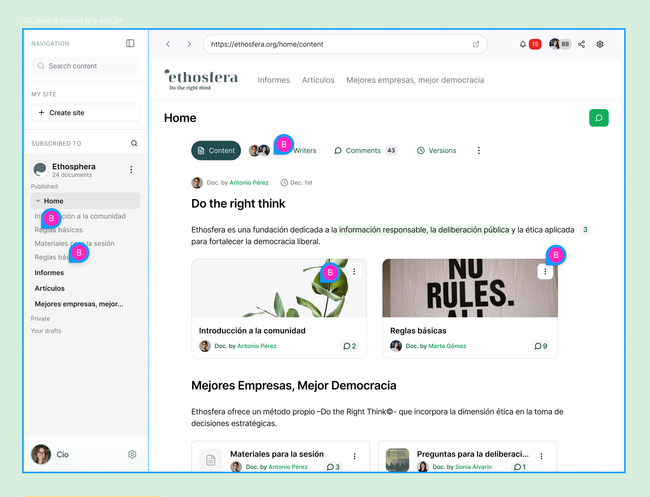Click the Search content field
This screenshot has width=650, height=497.
84,66
